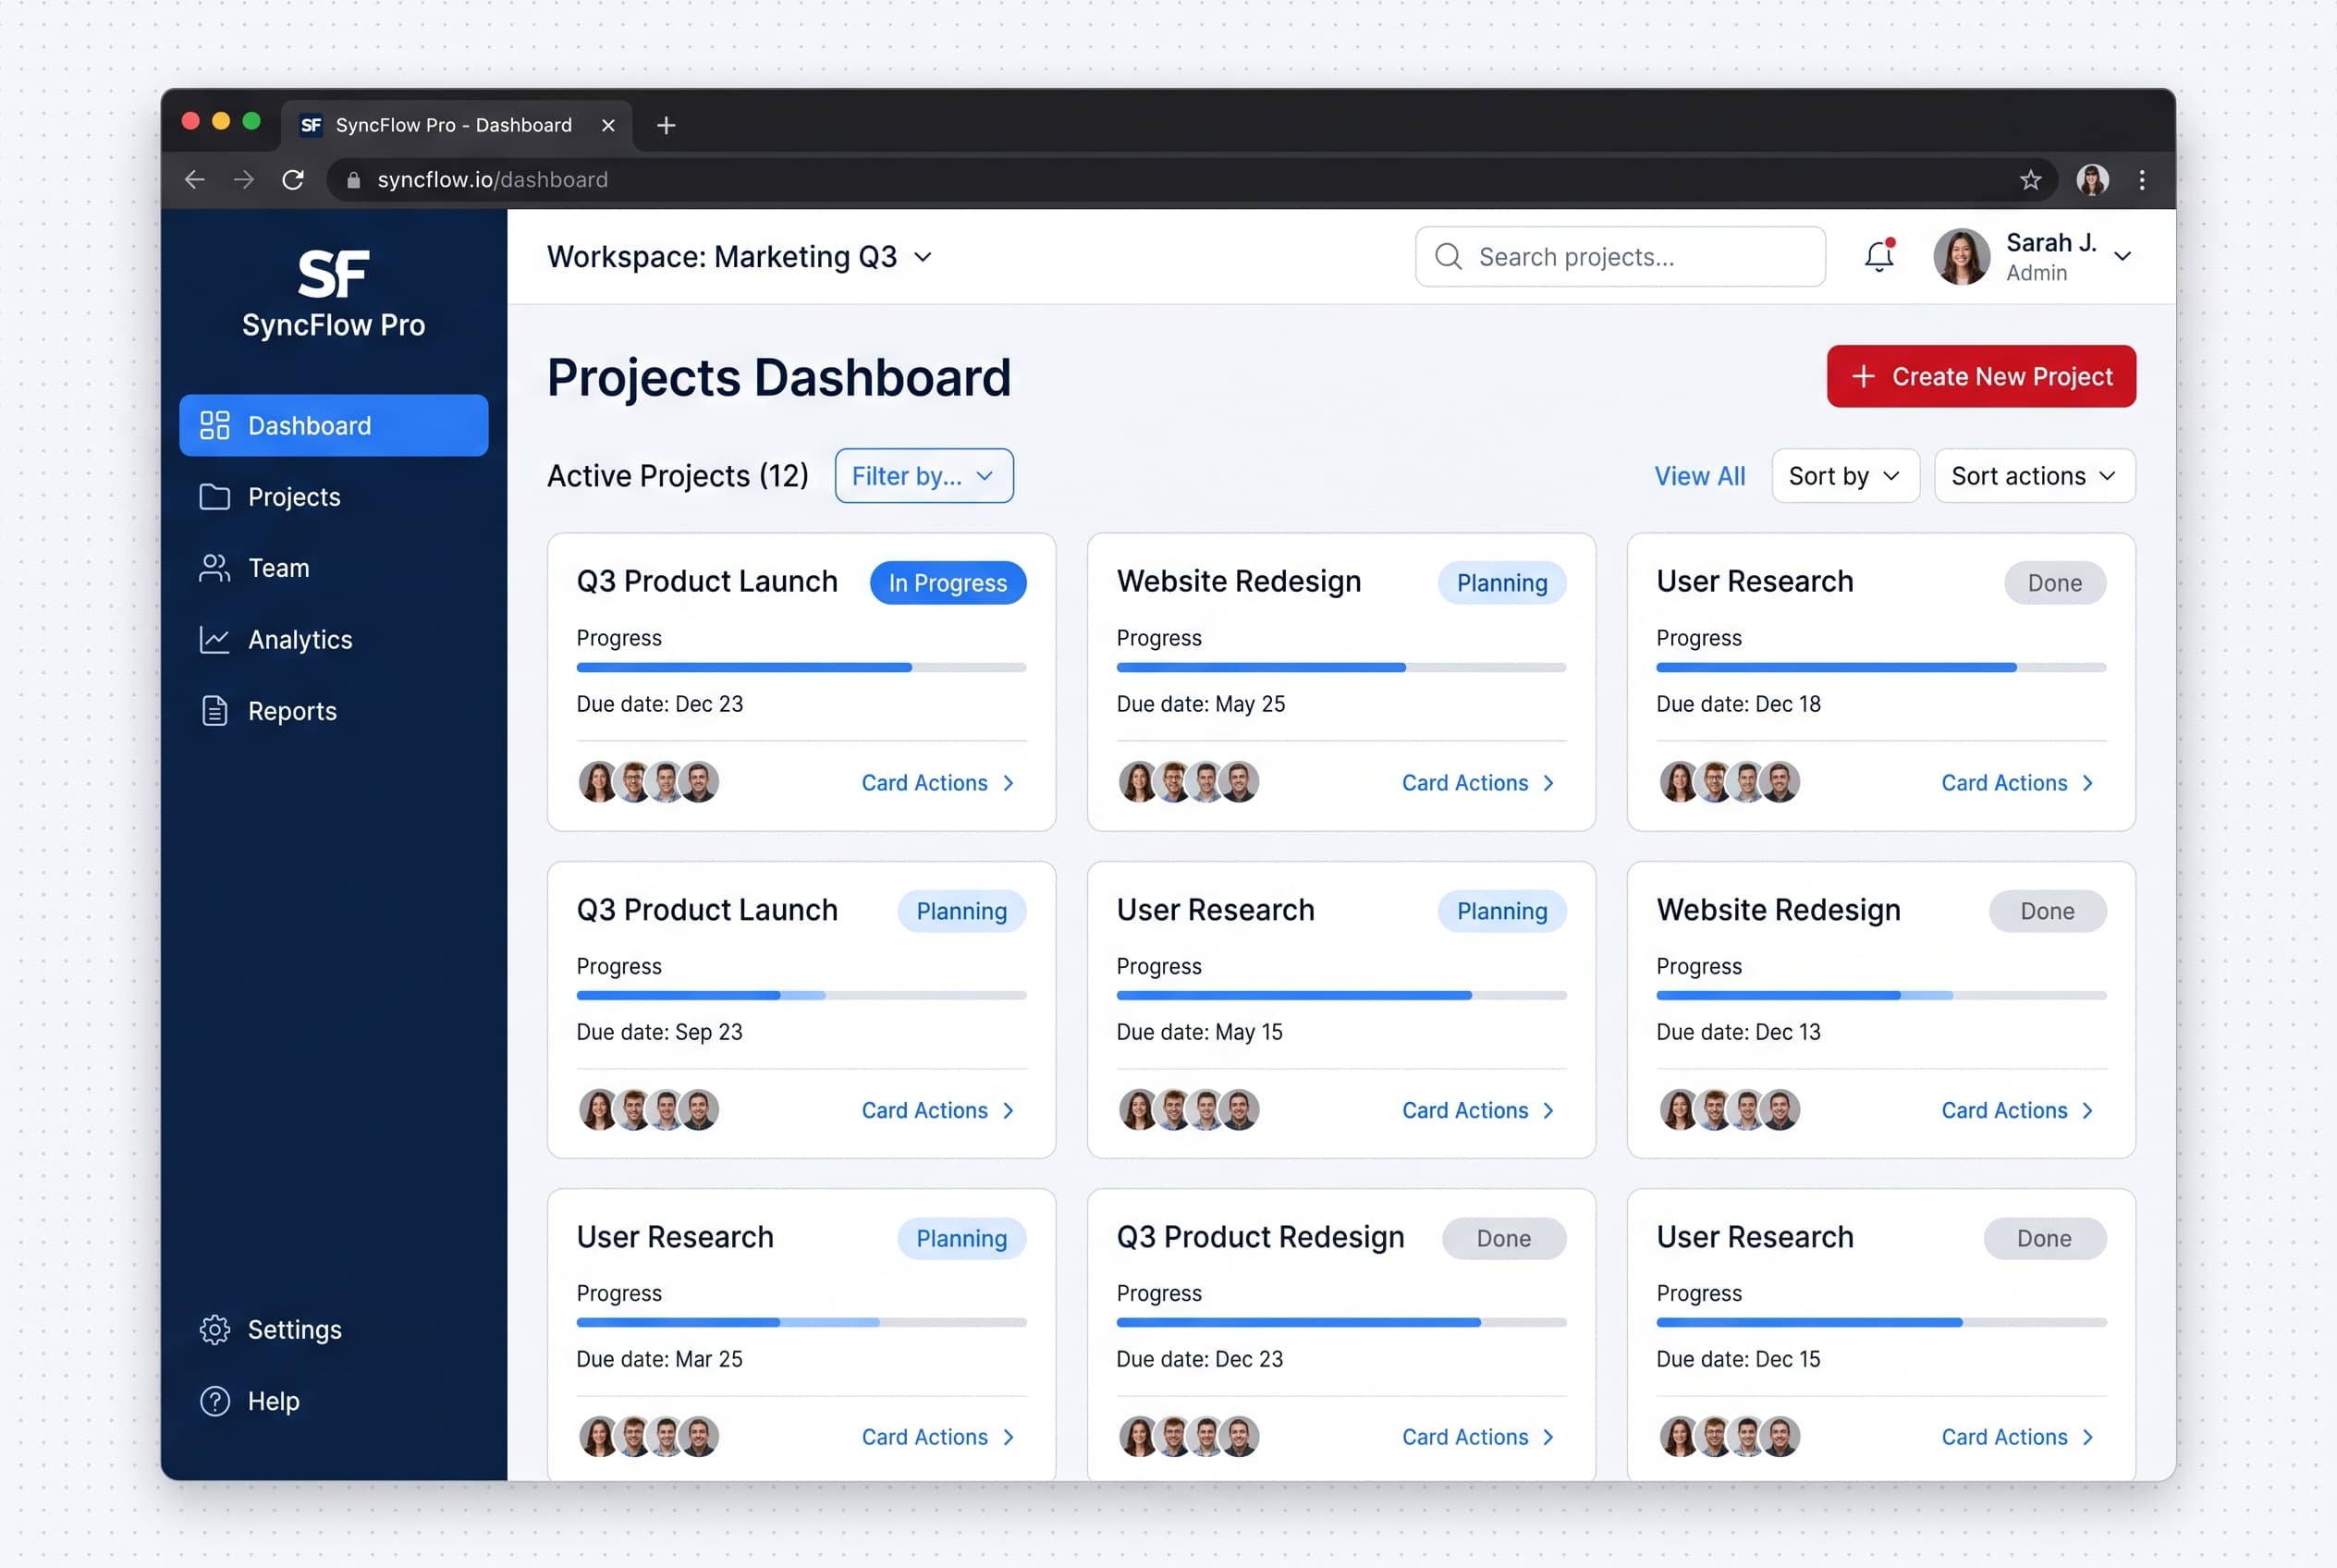Open browser three-dot menu
This screenshot has height=1568, width=2337.
click(2141, 180)
